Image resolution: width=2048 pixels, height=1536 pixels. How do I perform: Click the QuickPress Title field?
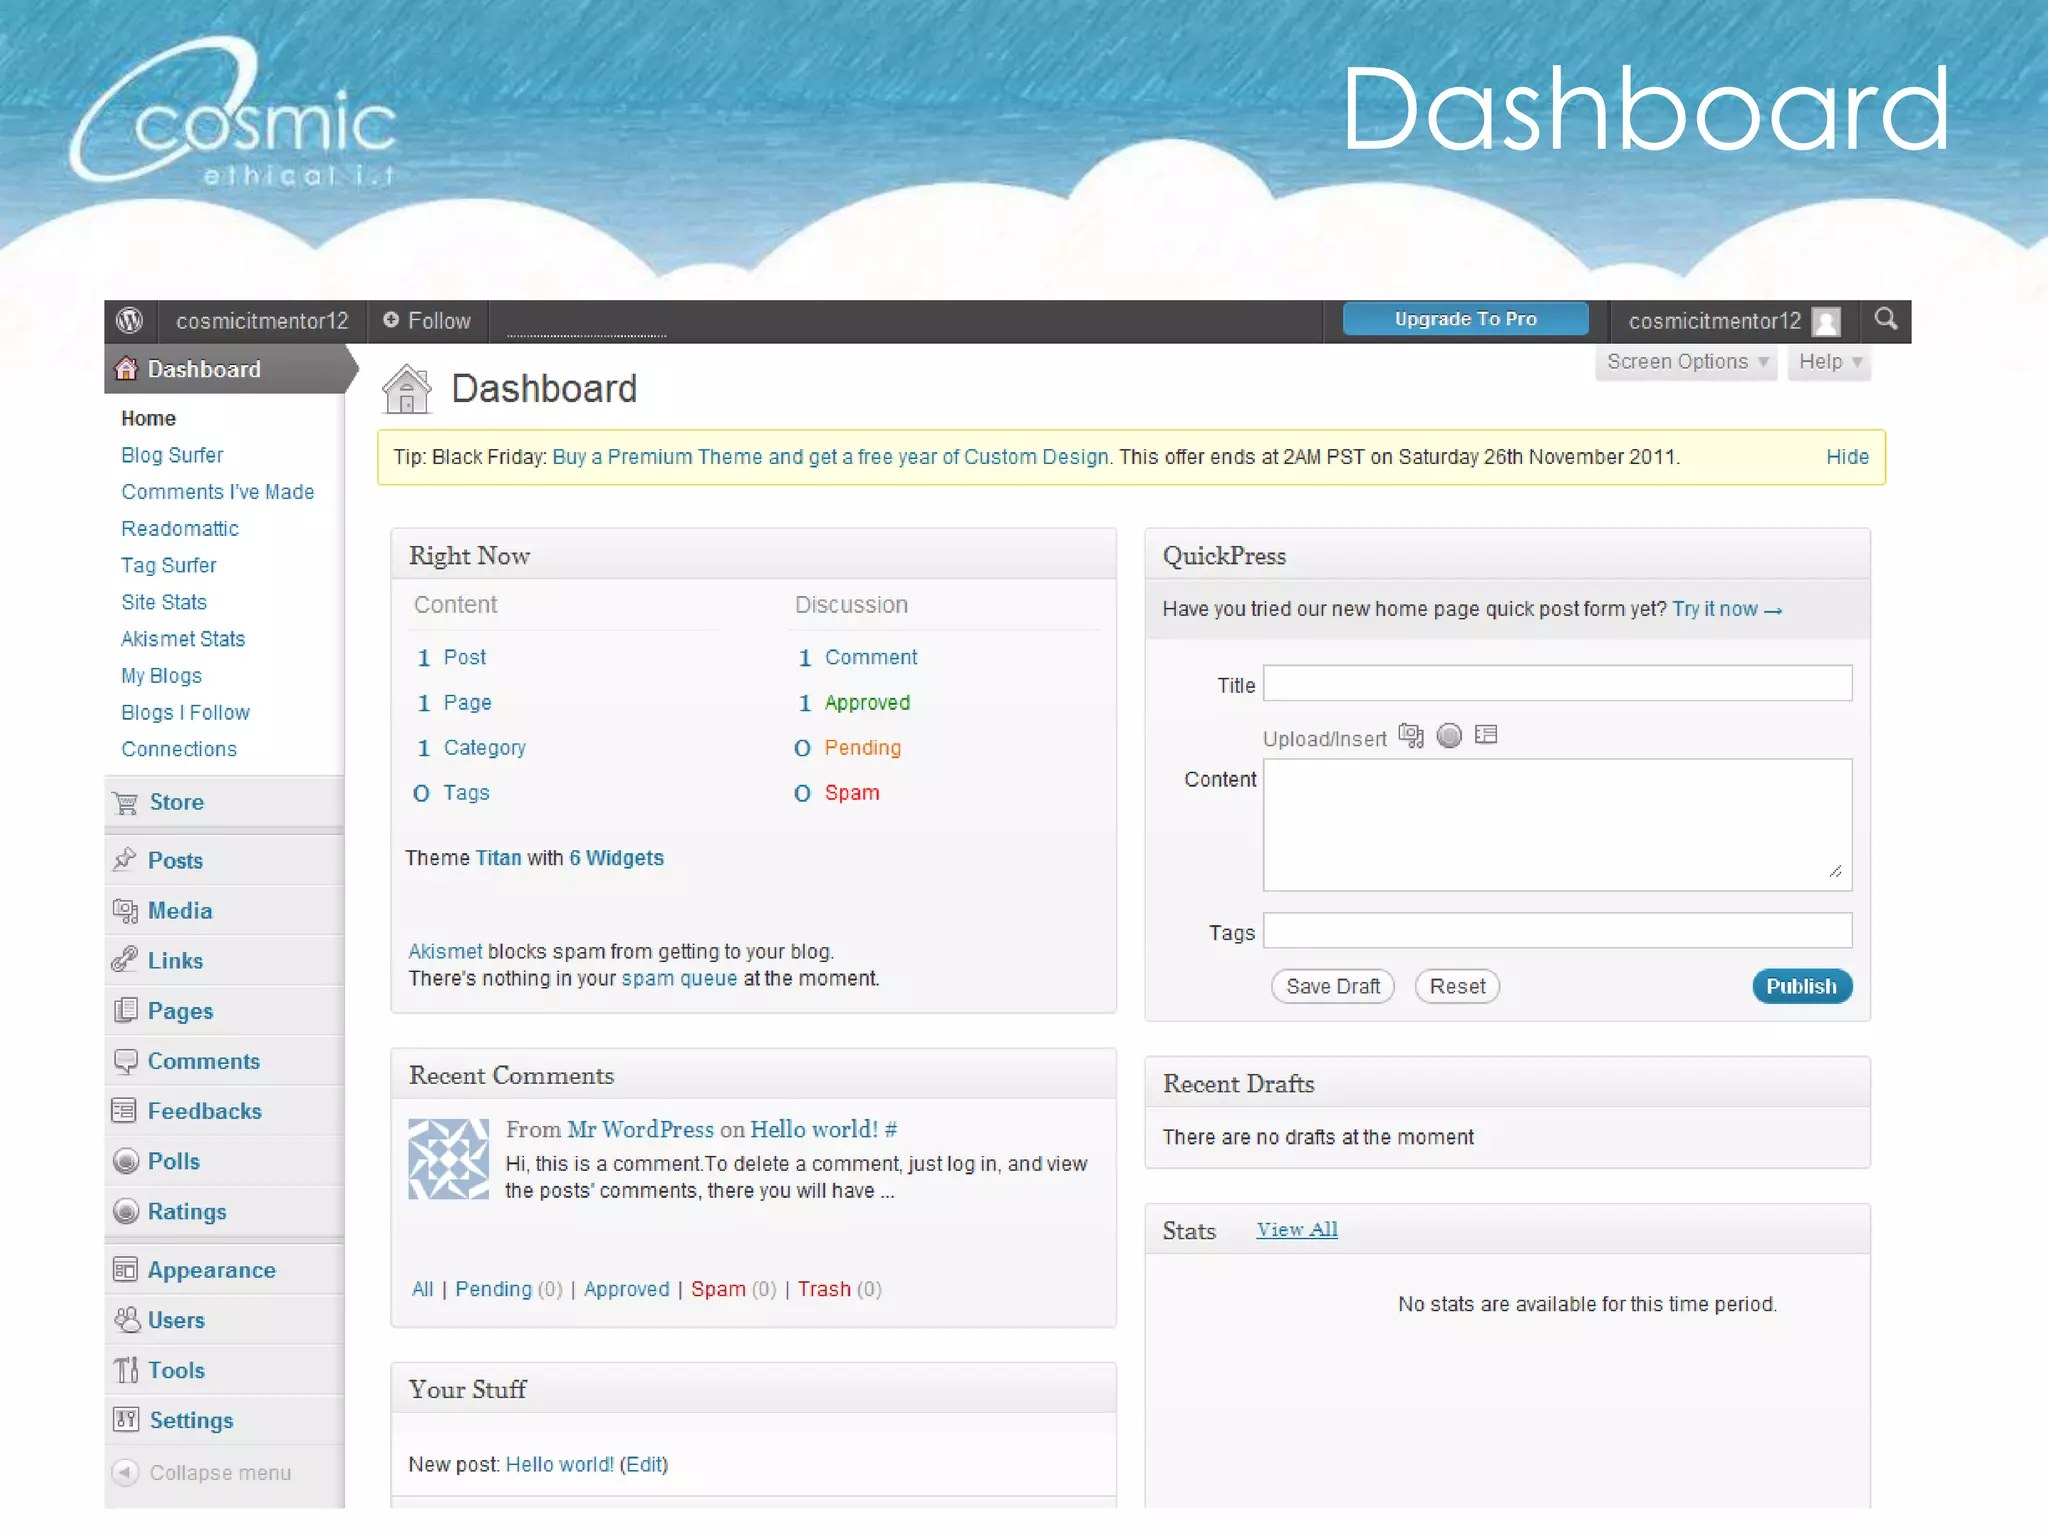(1557, 683)
